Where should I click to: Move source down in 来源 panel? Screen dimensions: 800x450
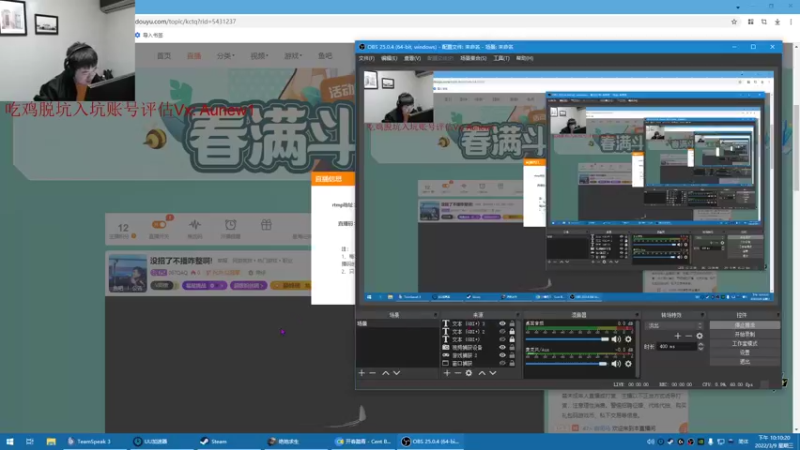(x=493, y=373)
